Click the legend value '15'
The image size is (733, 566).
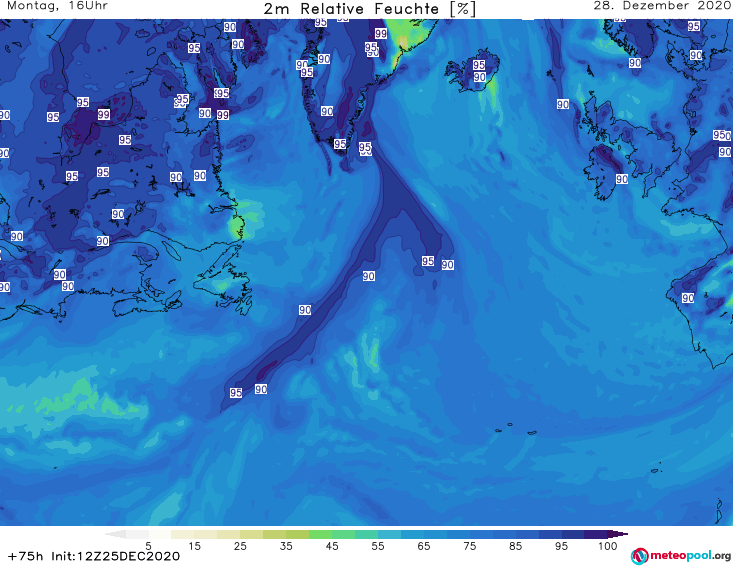(194, 546)
